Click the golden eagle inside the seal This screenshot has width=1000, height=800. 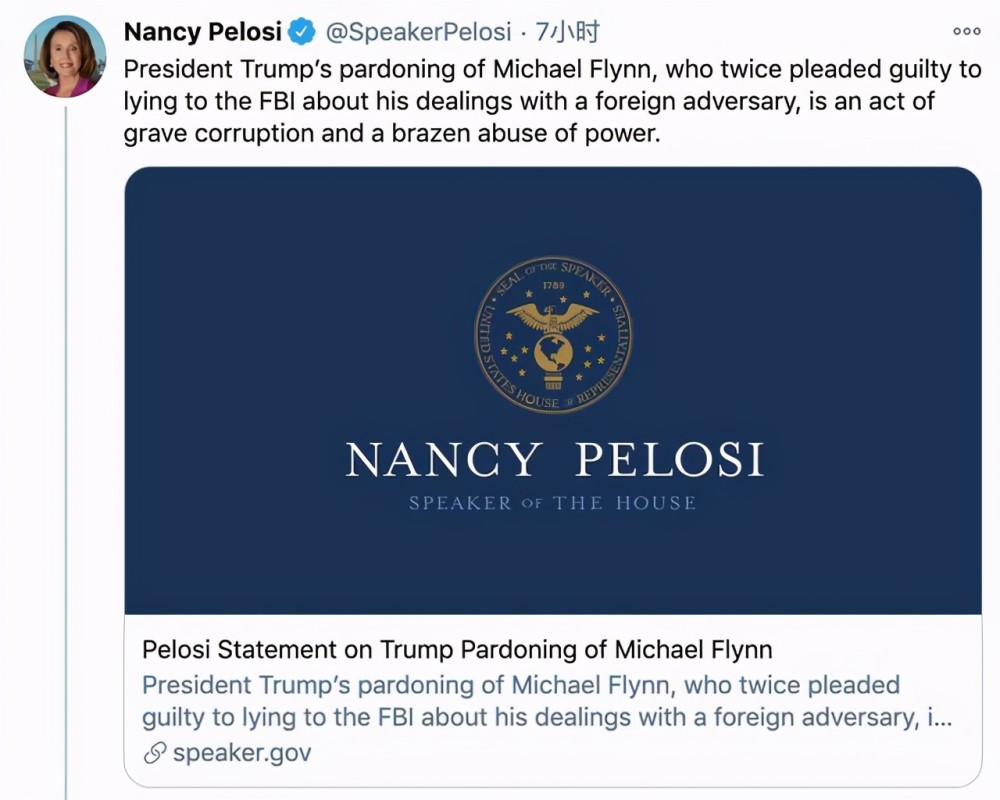(552, 316)
